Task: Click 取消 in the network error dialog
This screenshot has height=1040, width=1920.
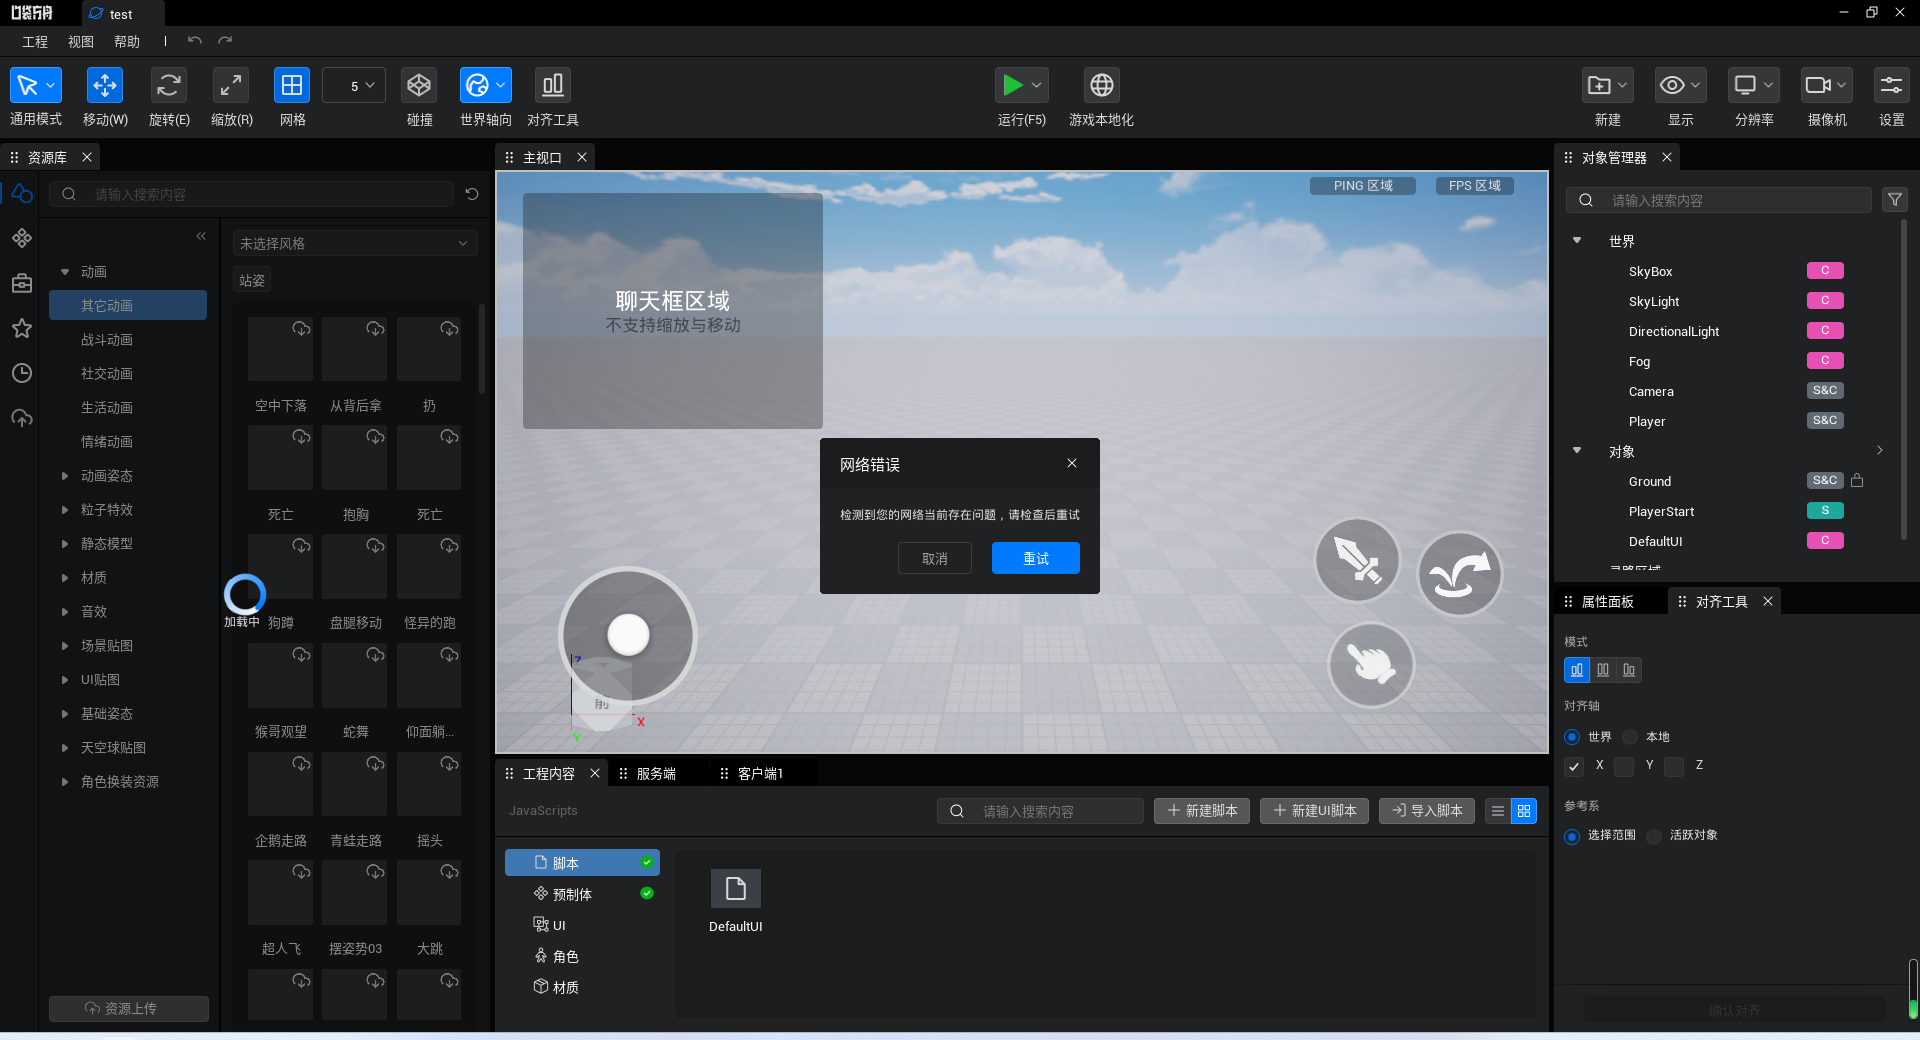Action: tap(935, 558)
